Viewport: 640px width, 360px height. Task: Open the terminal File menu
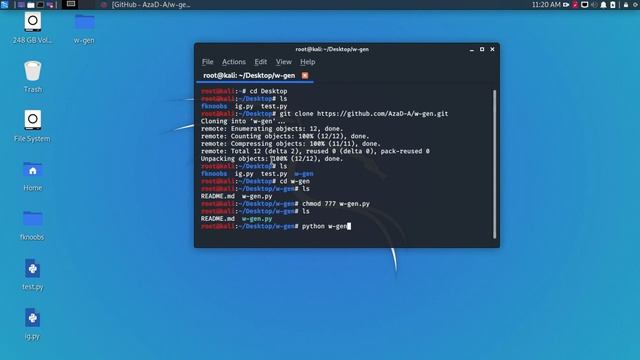click(x=207, y=62)
